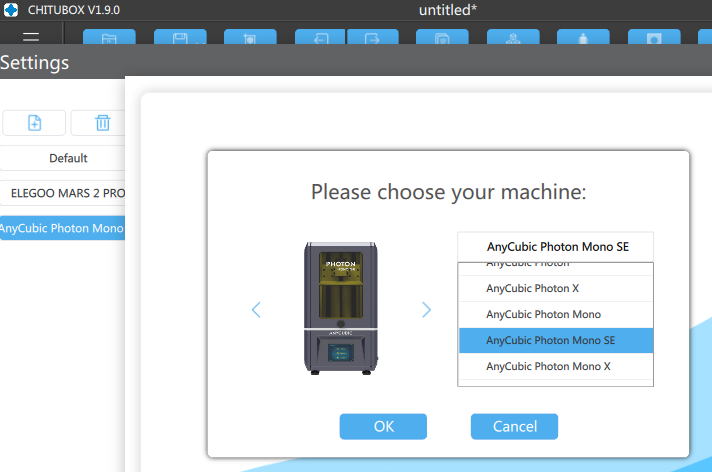
Task: Click the undo arrow toolbar button
Action: coord(321,37)
